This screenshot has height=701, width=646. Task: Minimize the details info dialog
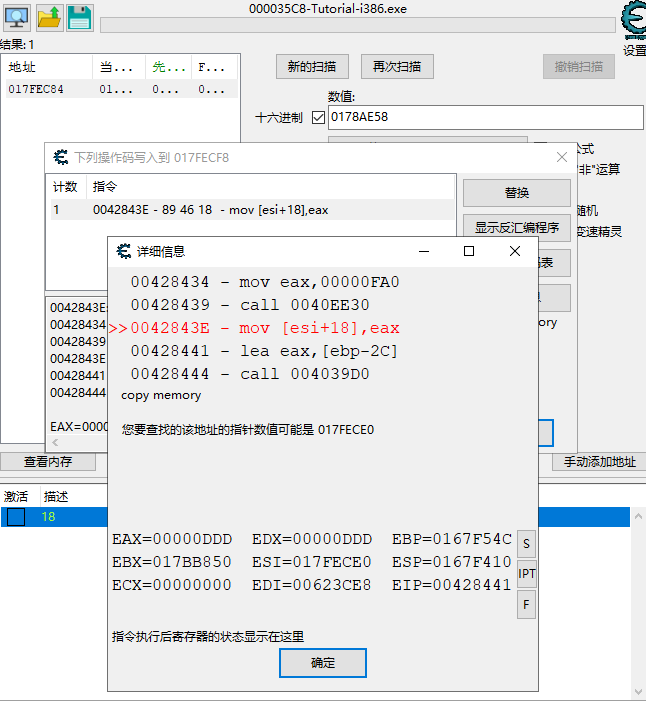tap(424, 251)
